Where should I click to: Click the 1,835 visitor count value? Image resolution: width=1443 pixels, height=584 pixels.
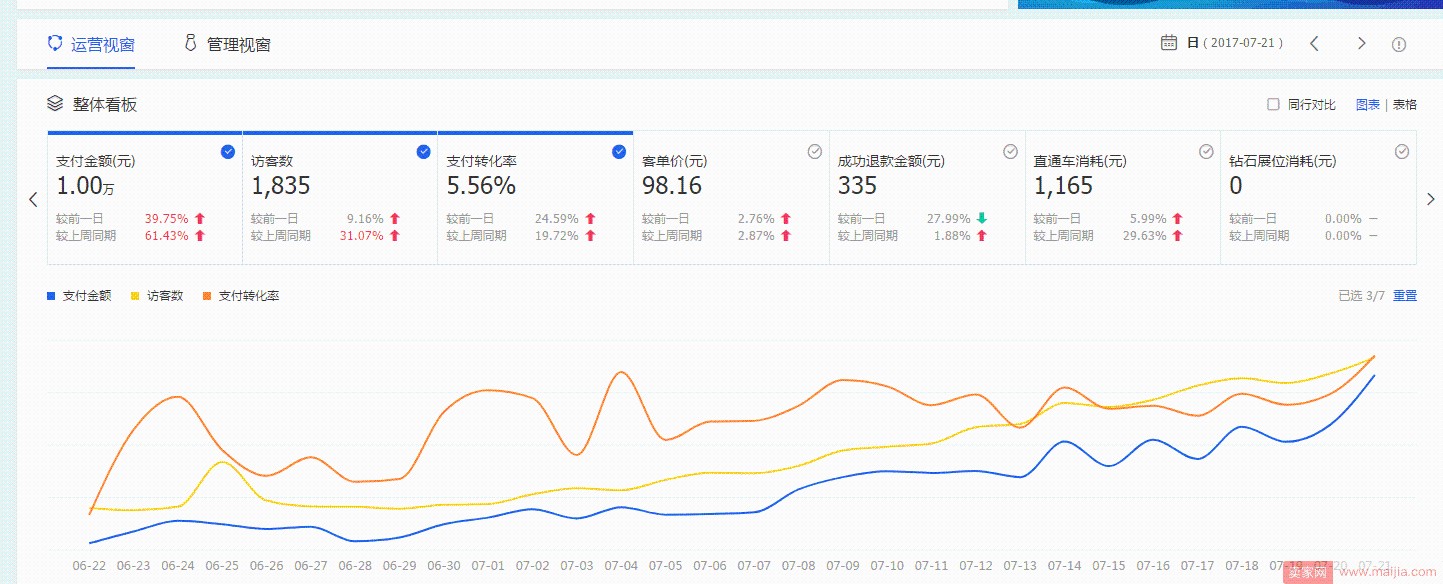tap(281, 186)
